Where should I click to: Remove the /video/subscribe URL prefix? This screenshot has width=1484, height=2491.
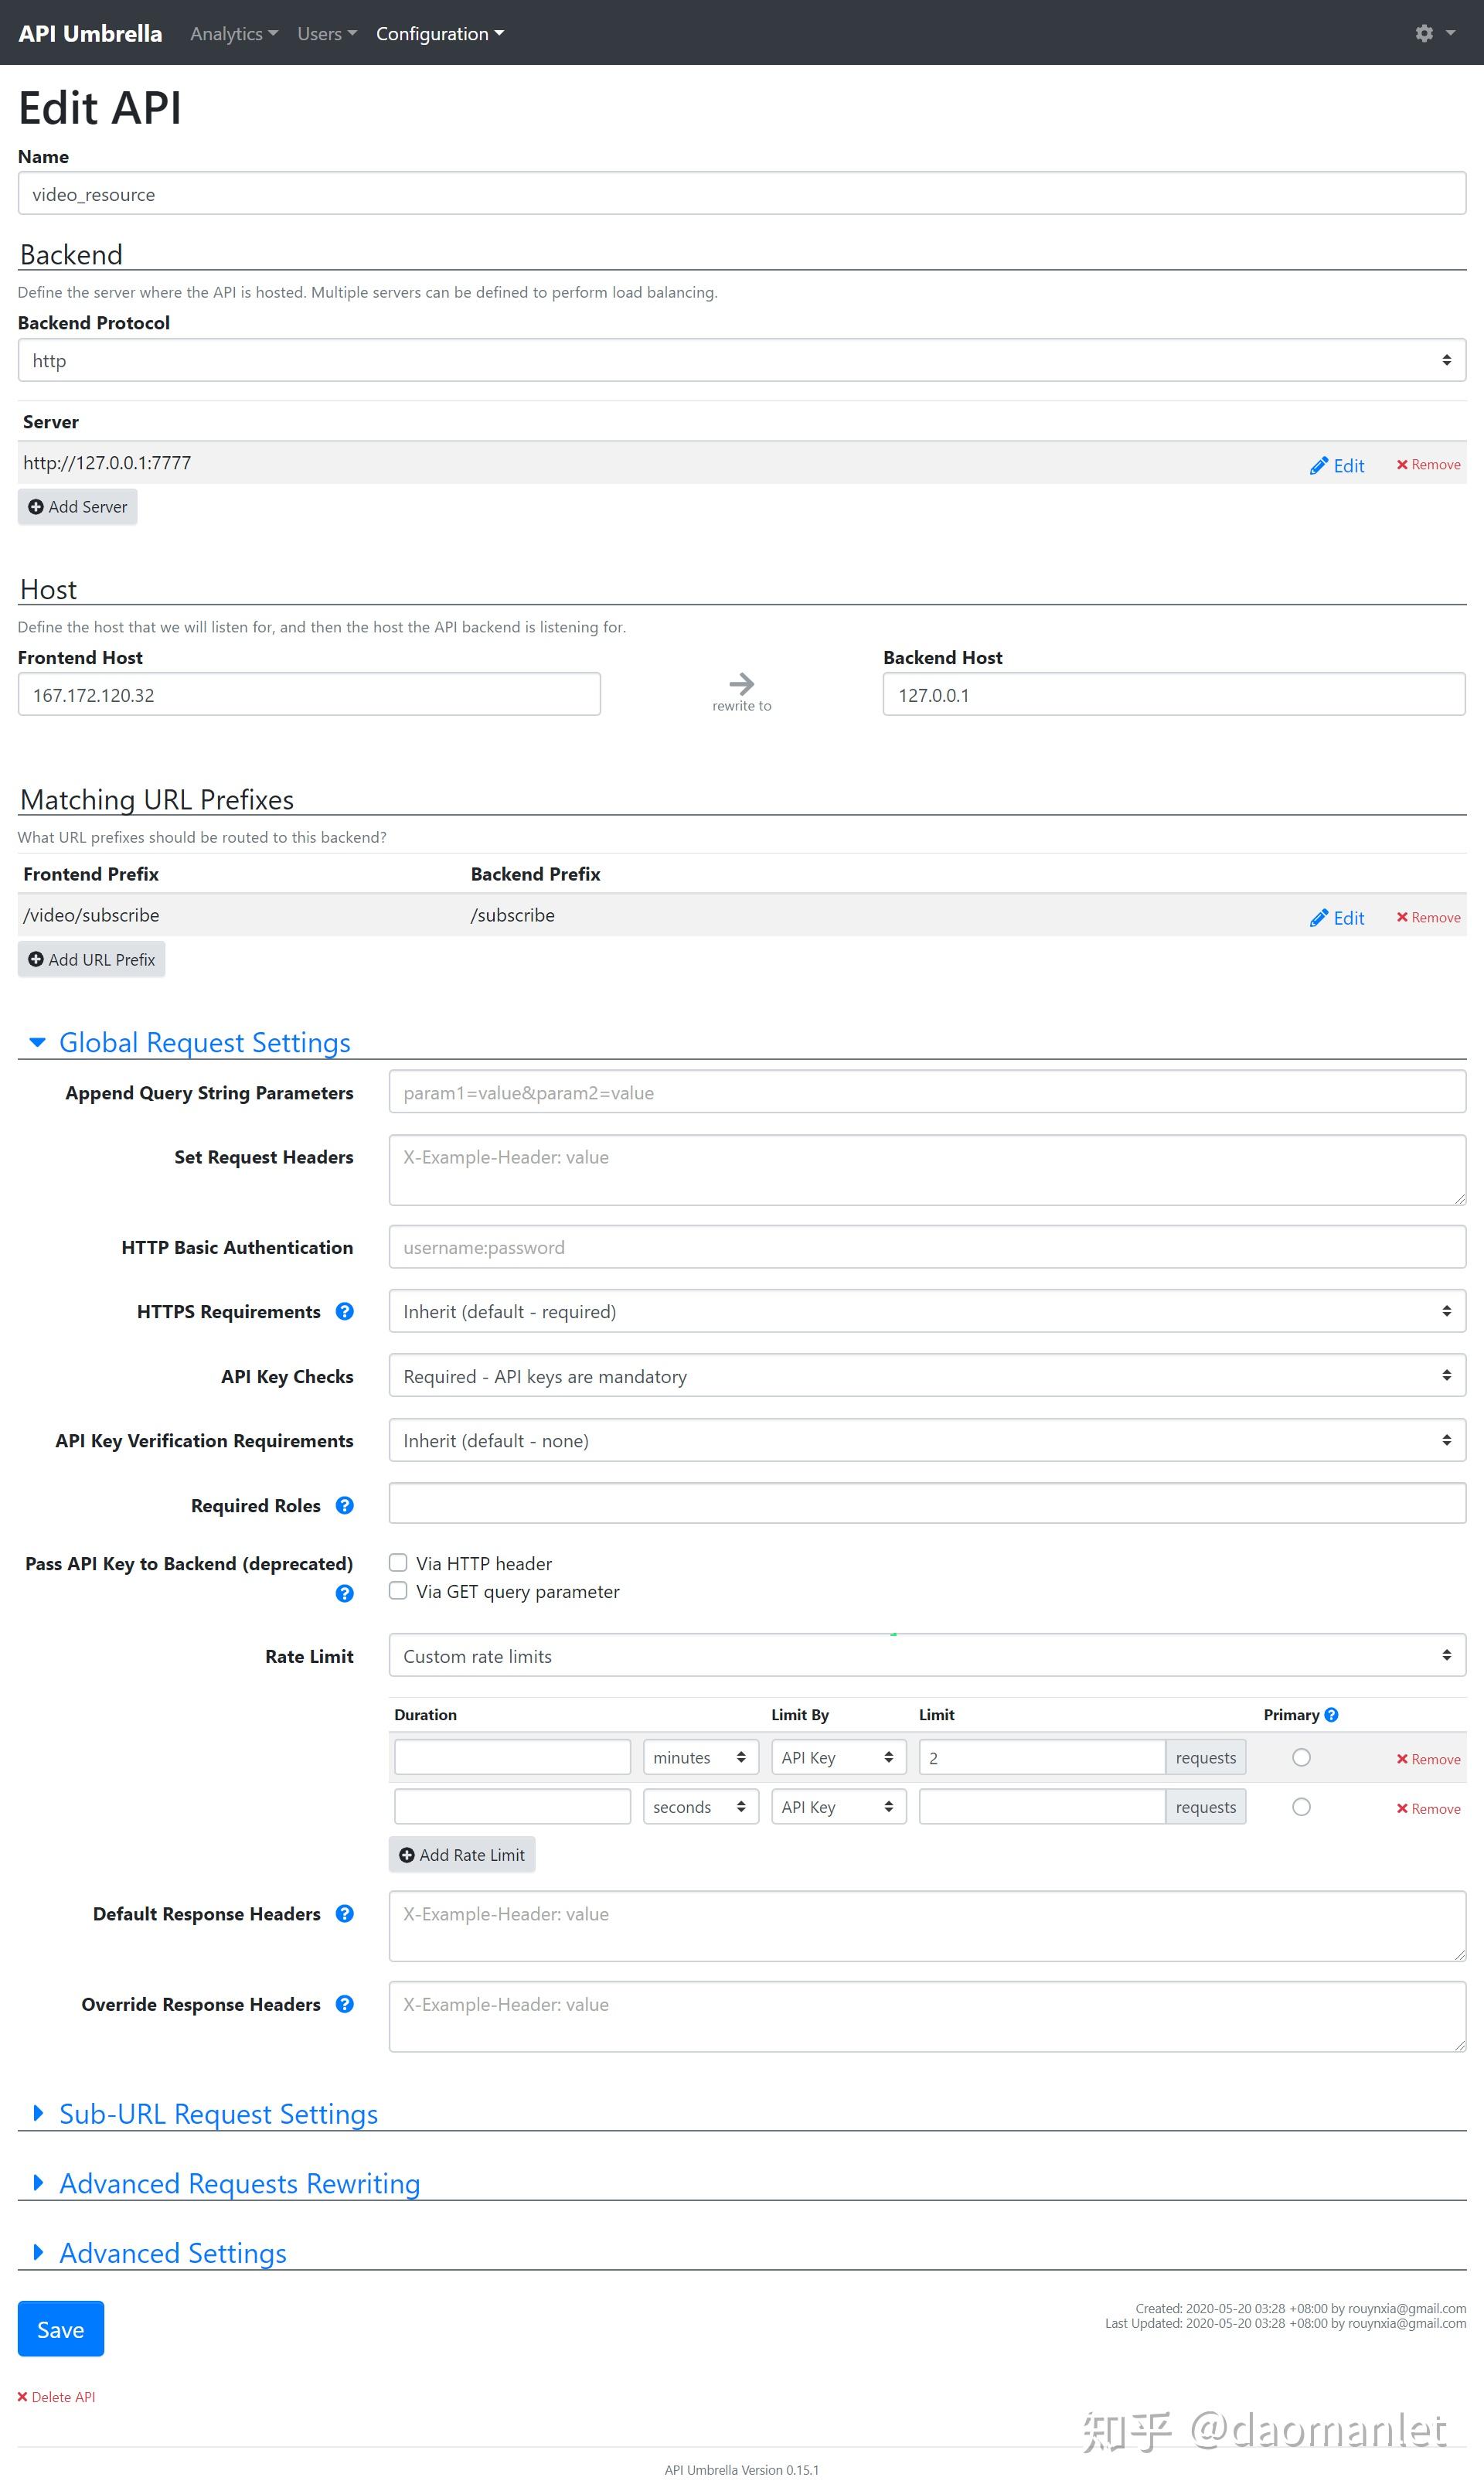1428,918
